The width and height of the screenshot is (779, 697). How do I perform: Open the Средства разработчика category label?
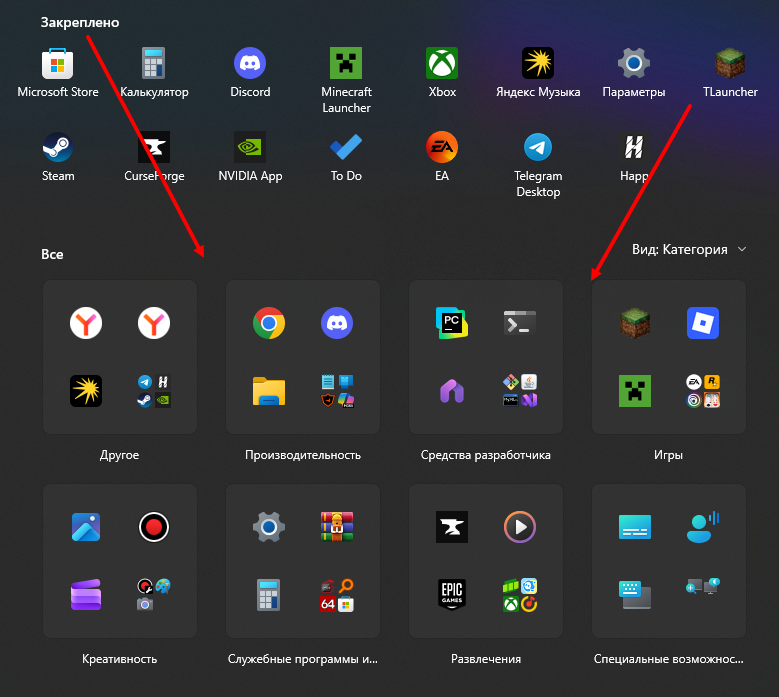(485, 455)
